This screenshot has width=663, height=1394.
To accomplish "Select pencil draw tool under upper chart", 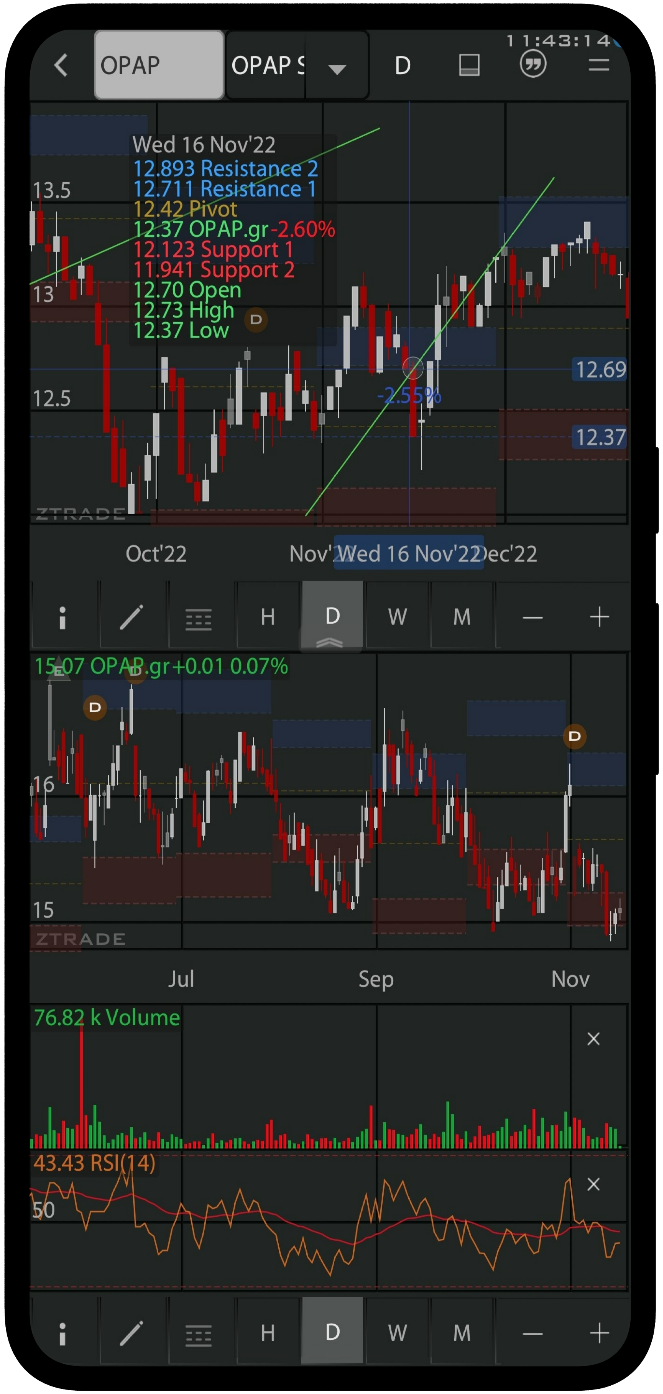I will [x=131, y=618].
